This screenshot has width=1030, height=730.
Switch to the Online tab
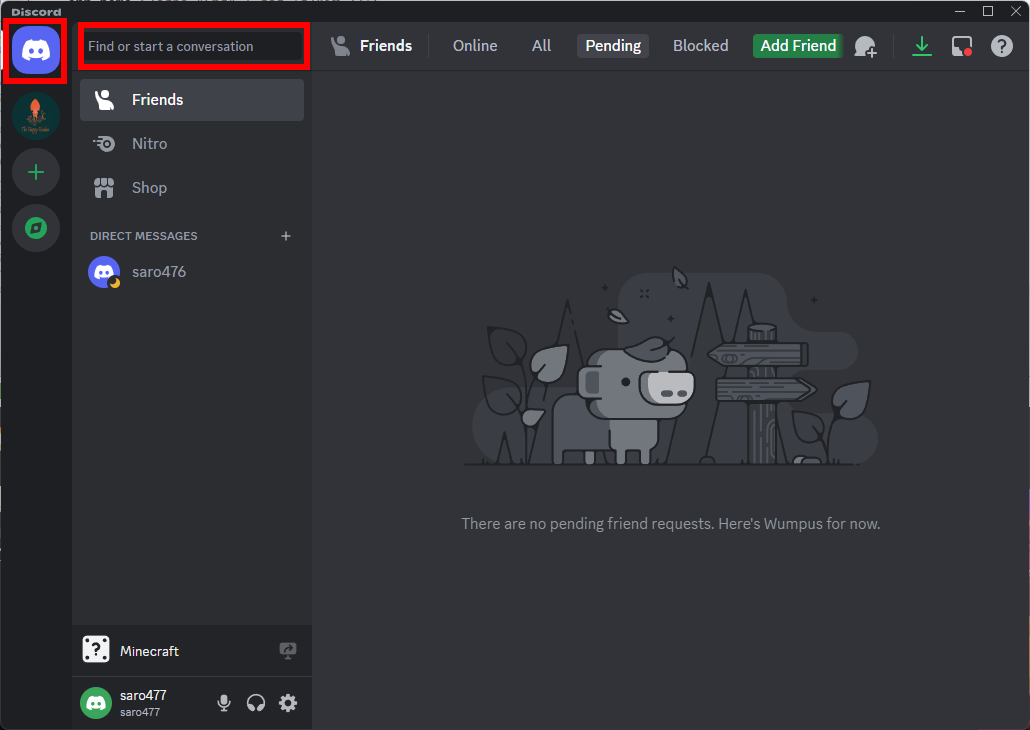pyautogui.click(x=475, y=46)
